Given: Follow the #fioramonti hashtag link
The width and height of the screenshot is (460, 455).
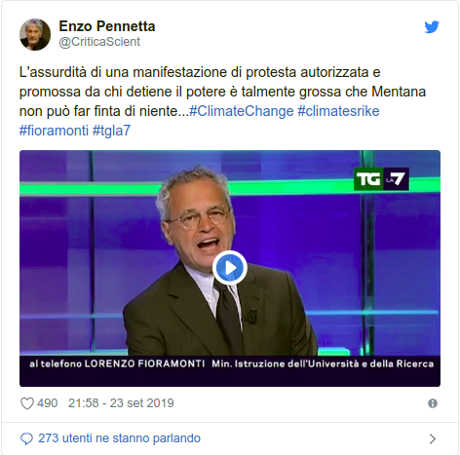Looking at the screenshot, I should coord(54,130).
